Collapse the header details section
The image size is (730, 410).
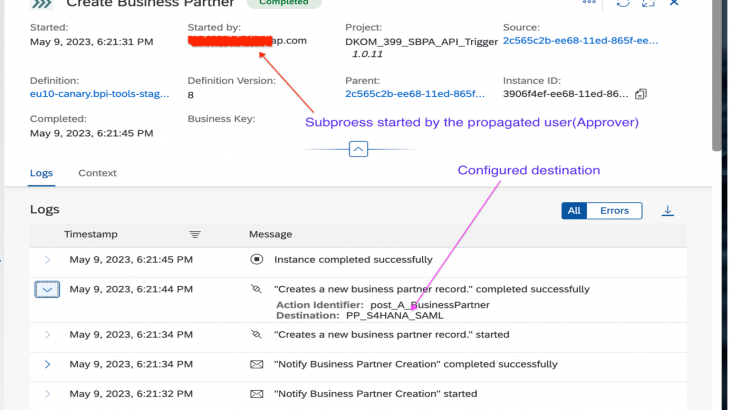(x=358, y=149)
